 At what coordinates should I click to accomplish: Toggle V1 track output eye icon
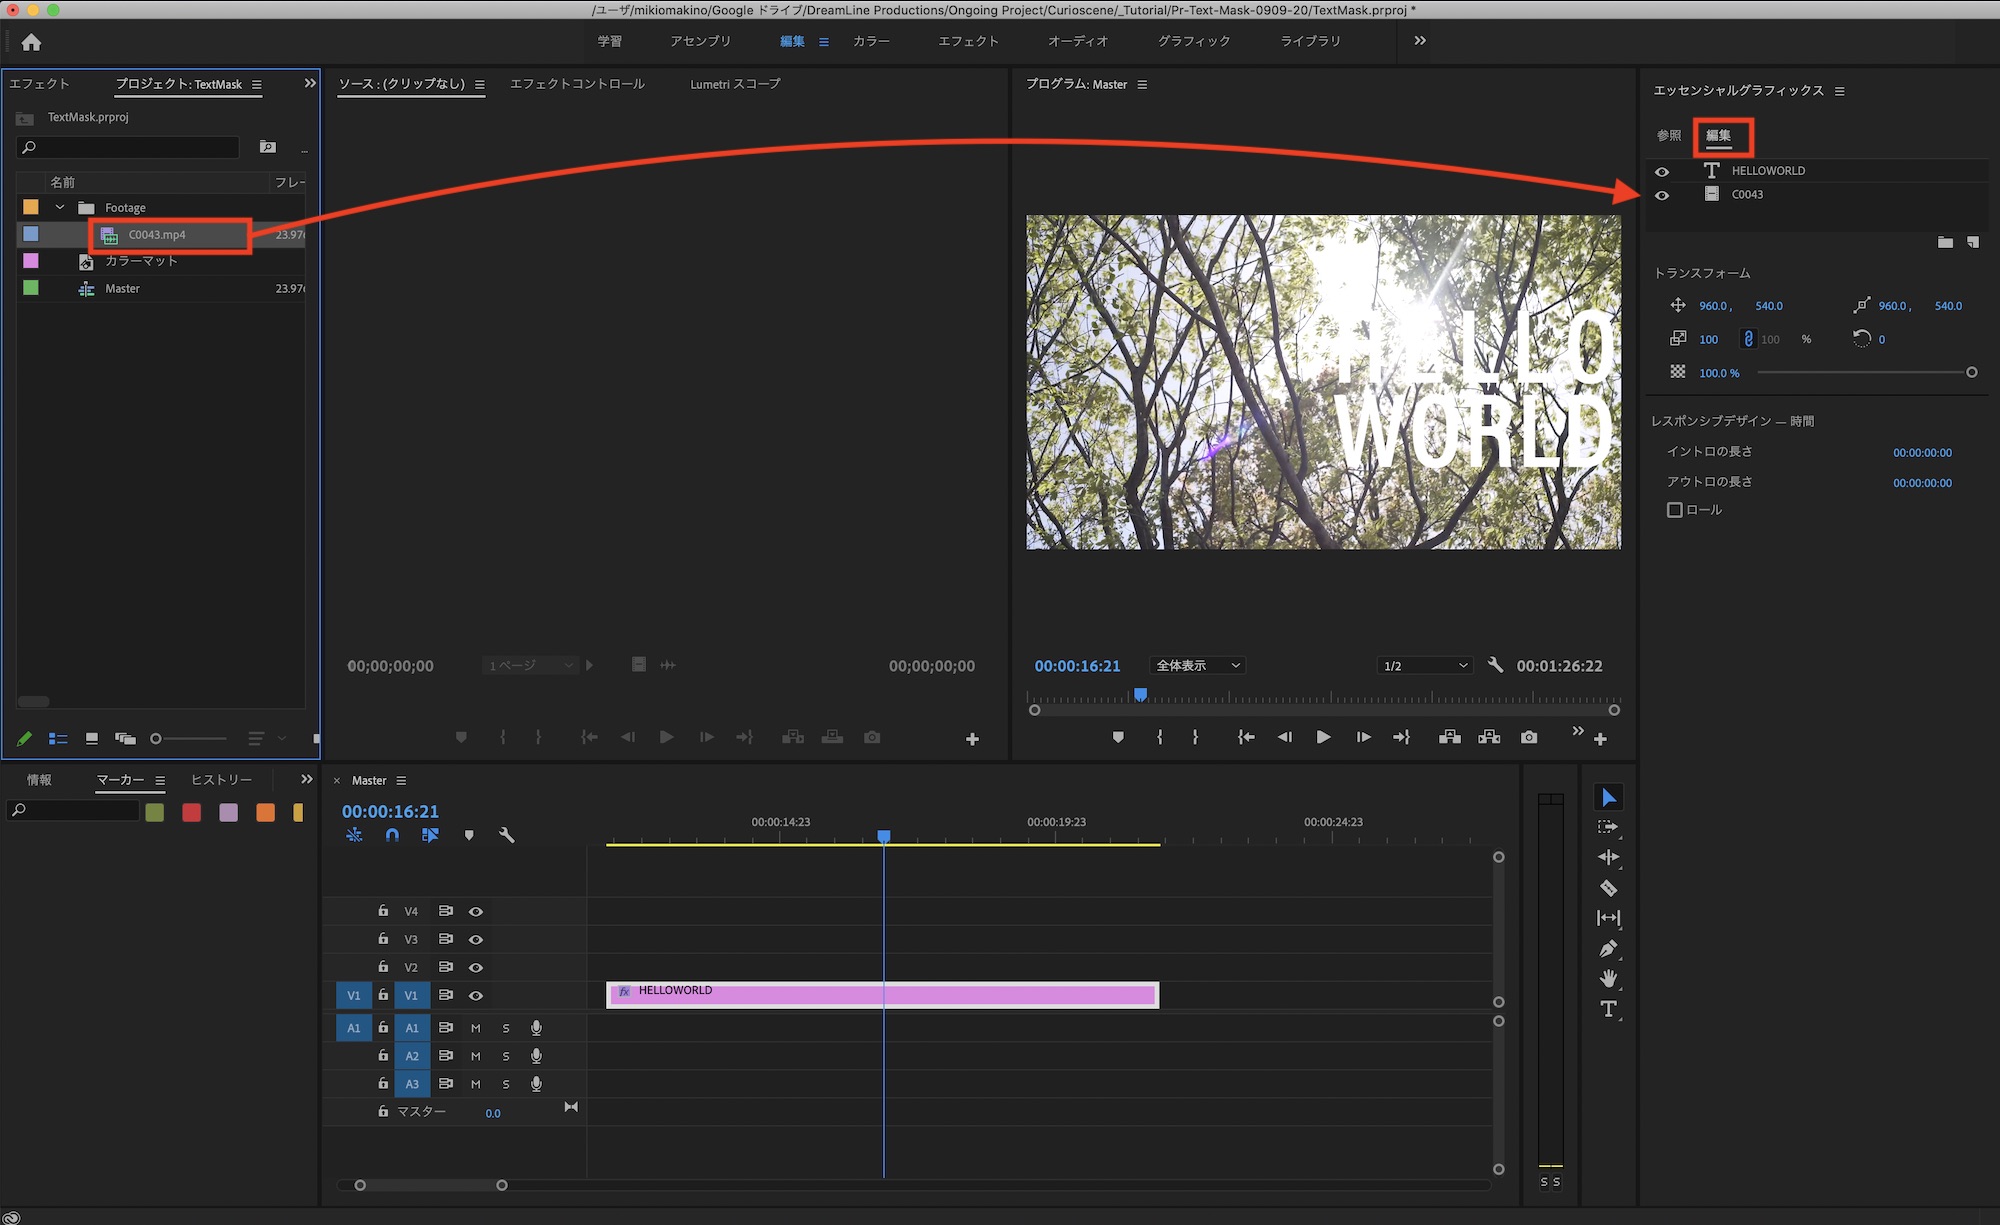(476, 995)
